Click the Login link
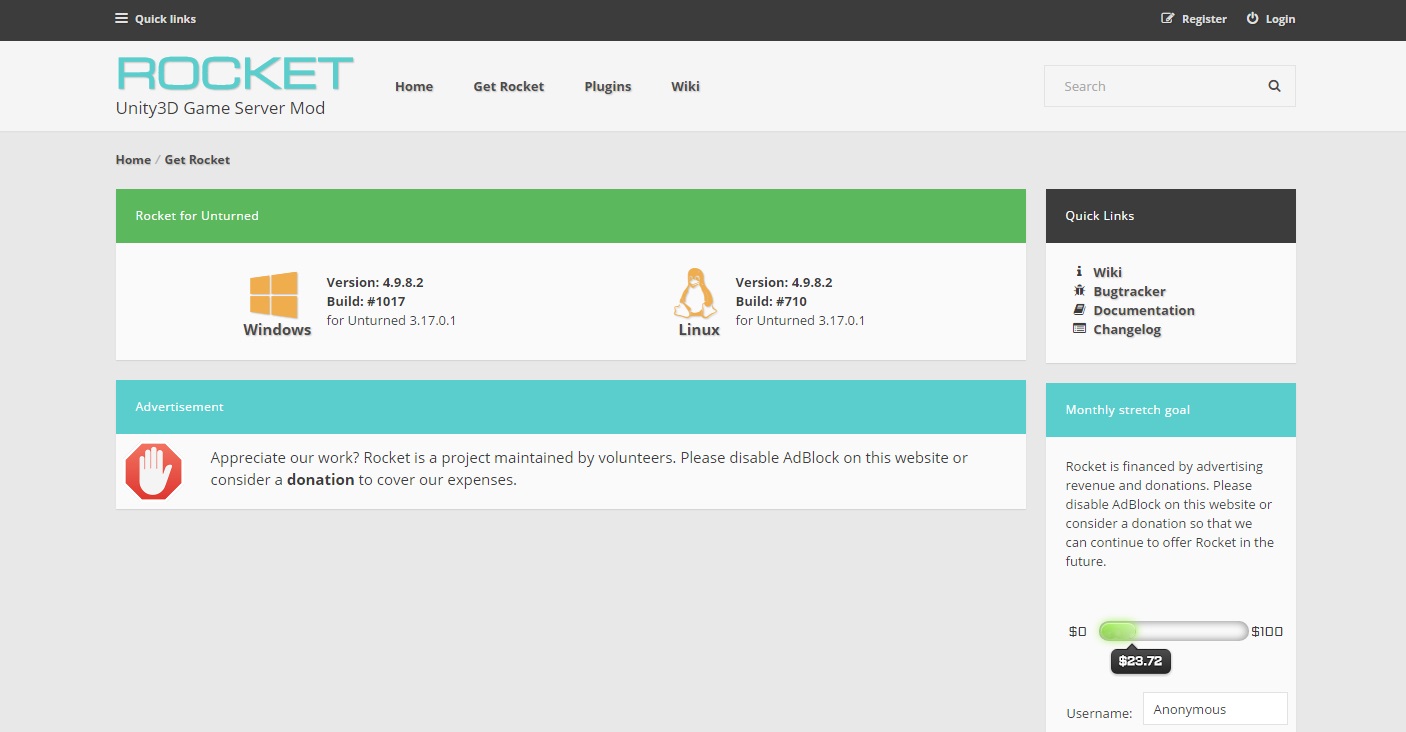 pos(1280,19)
